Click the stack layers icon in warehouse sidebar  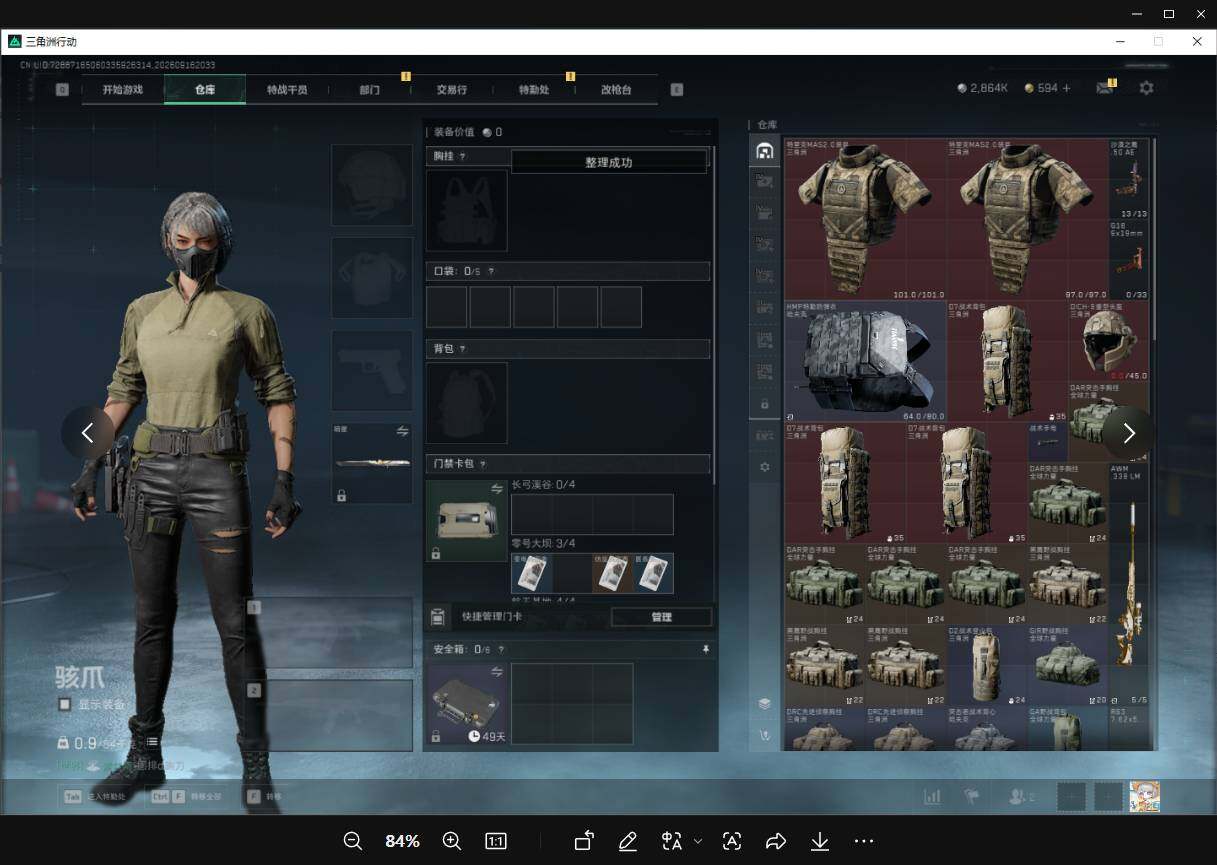pyautogui.click(x=765, y=704)
